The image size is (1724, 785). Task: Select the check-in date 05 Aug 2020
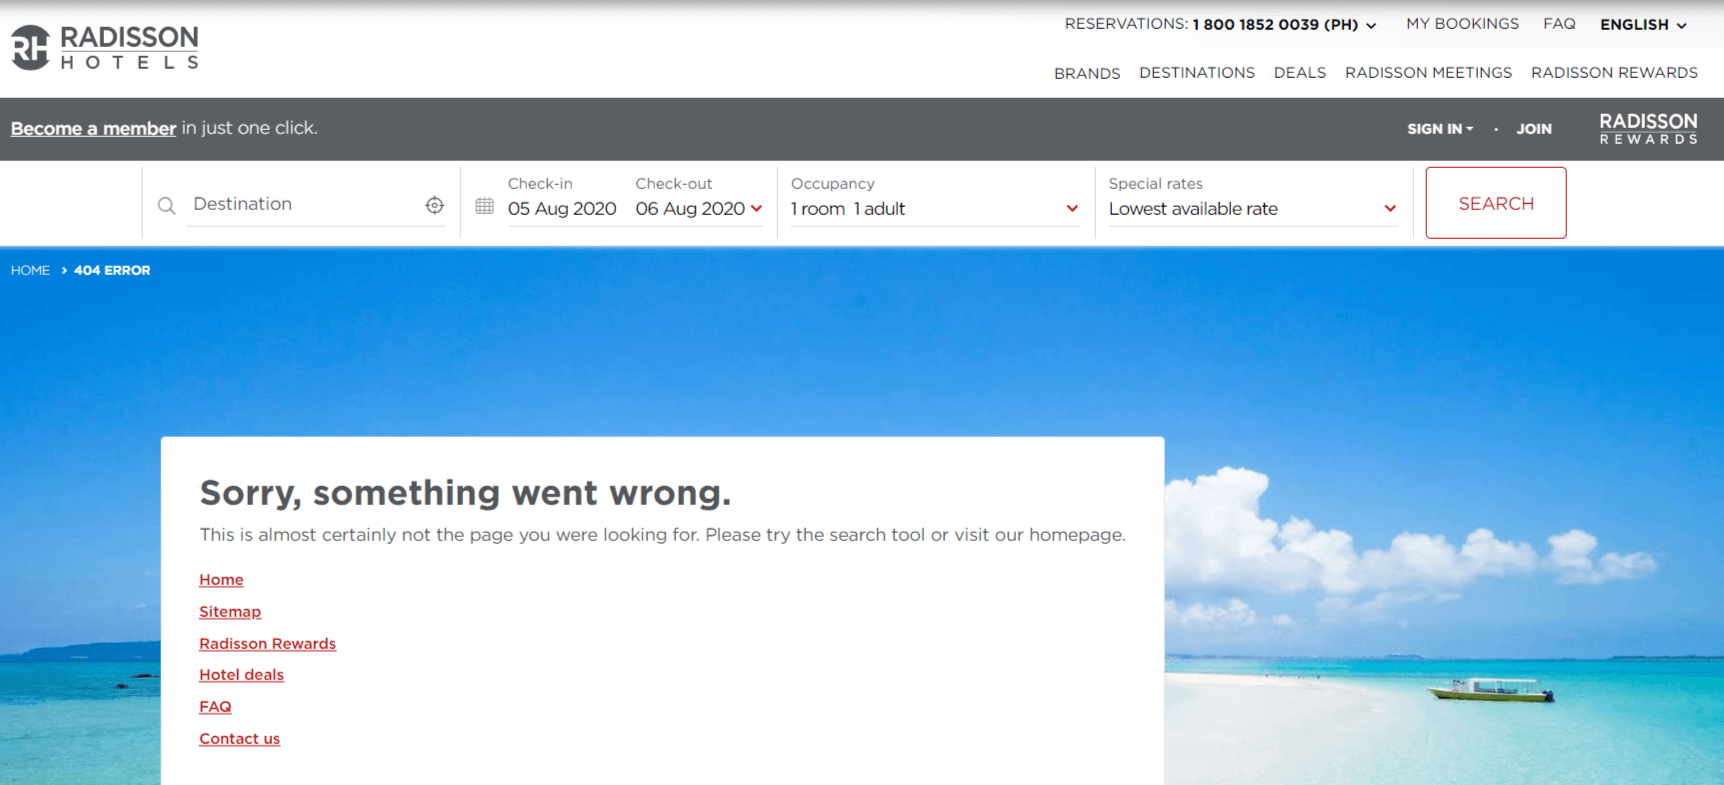pyautogui.click(x=561, y=208)
